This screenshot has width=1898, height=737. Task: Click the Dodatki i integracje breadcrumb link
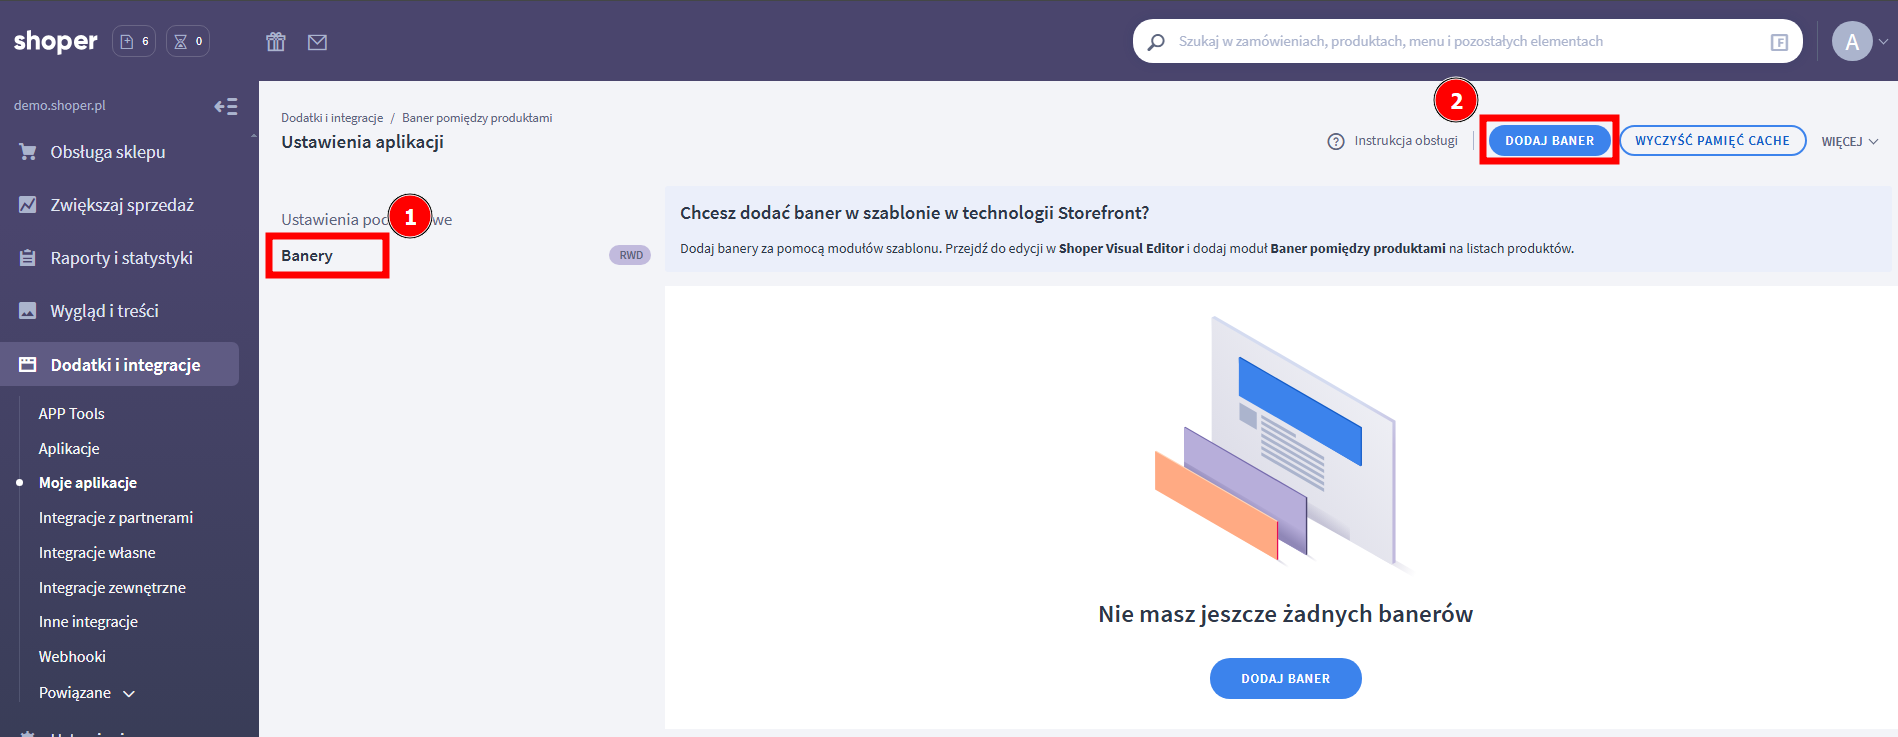tap(332, 118)
